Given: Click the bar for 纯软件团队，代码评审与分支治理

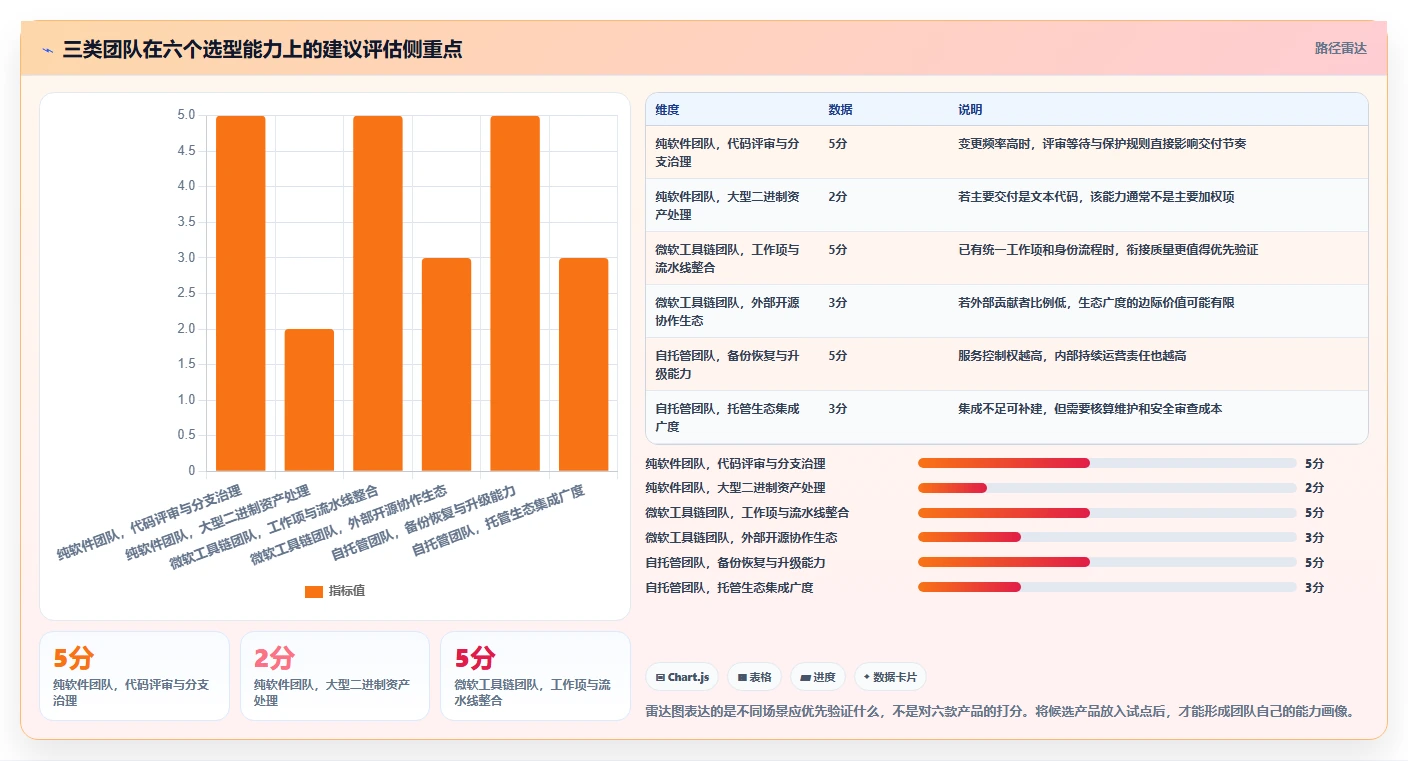Looking at the screenshot, I should (x=241, y=293).
